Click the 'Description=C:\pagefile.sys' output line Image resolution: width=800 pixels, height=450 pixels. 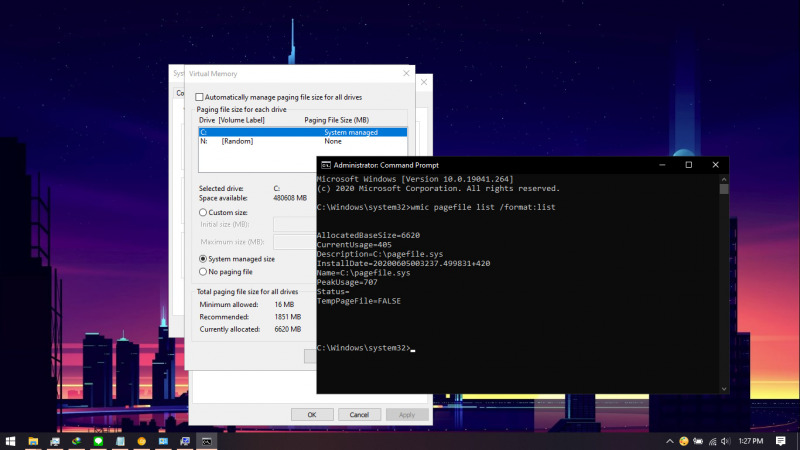click(380, 254)
